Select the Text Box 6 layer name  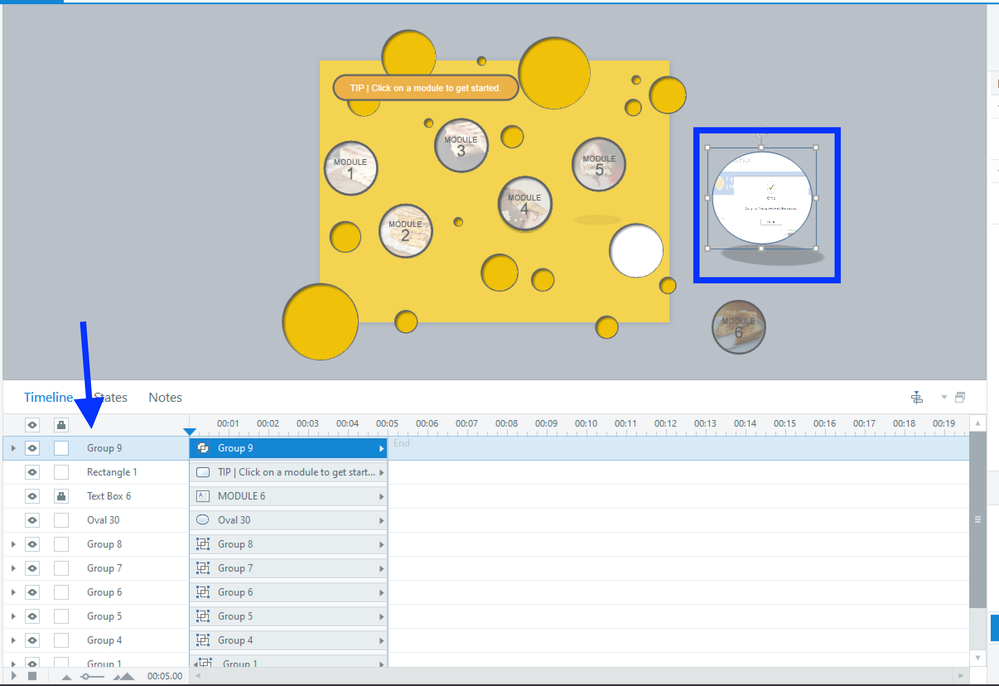[109, 496]
